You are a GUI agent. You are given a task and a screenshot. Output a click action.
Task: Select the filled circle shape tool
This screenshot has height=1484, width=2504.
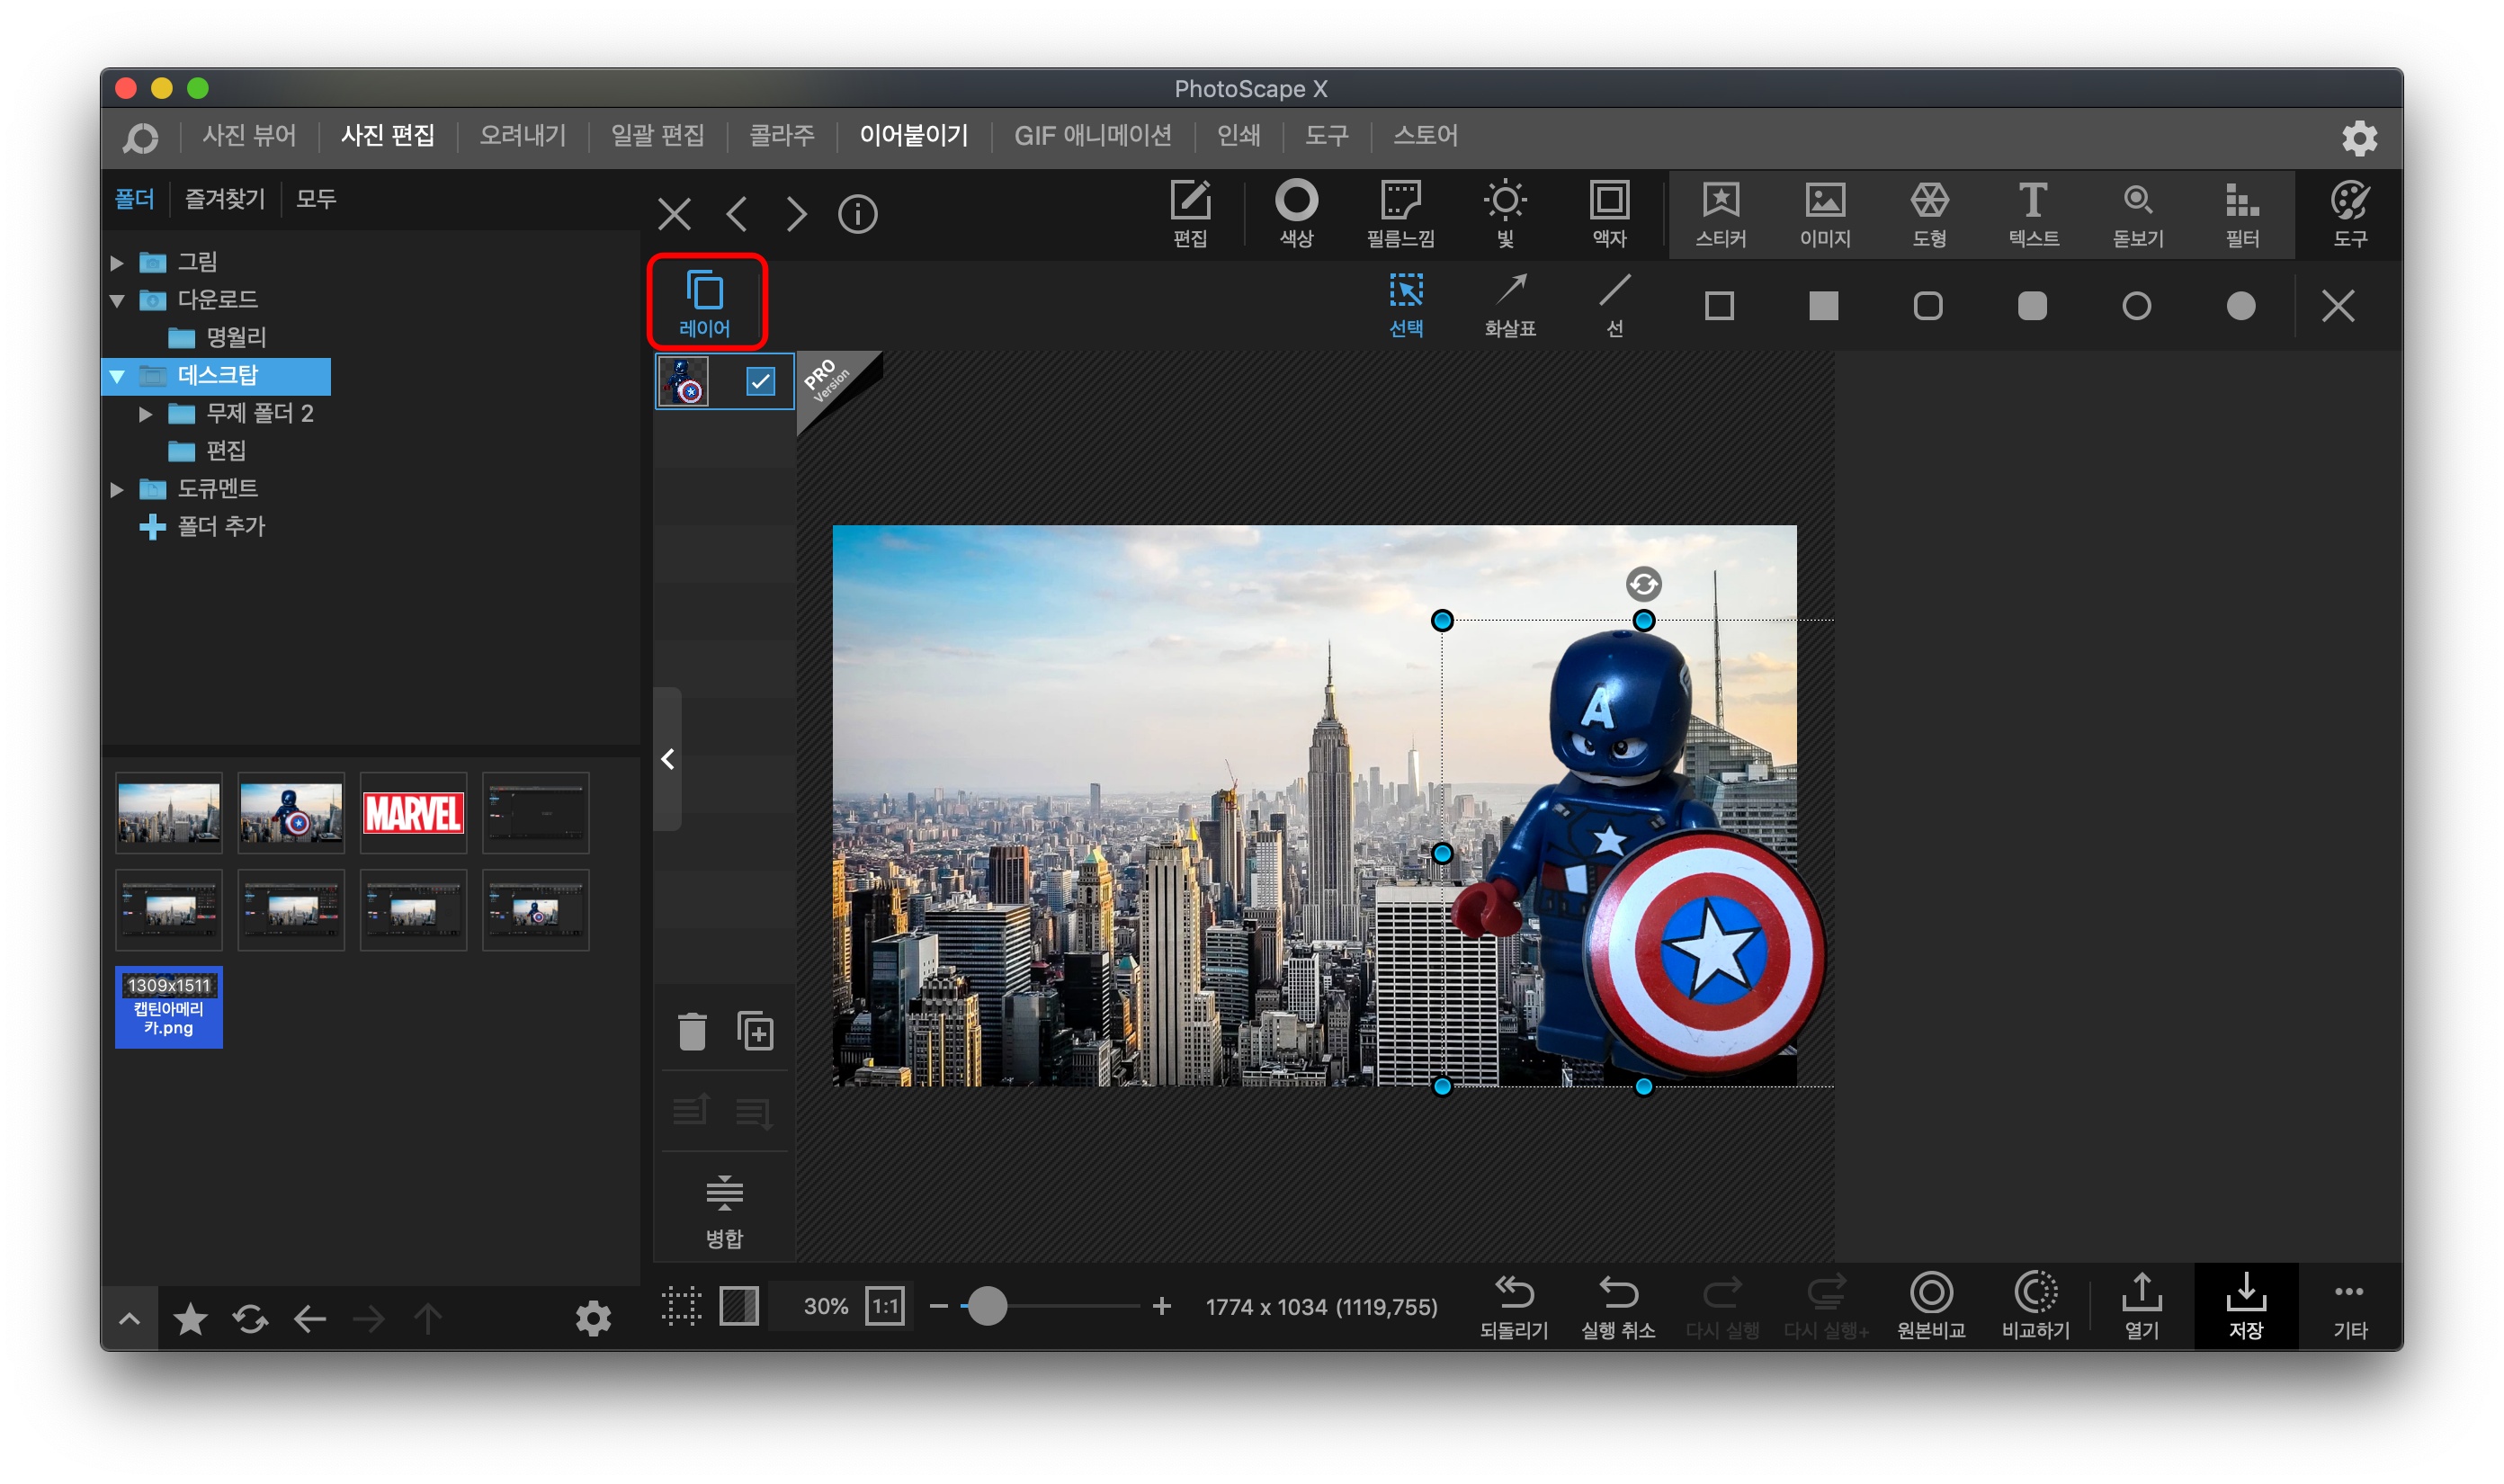point(2240,305)
